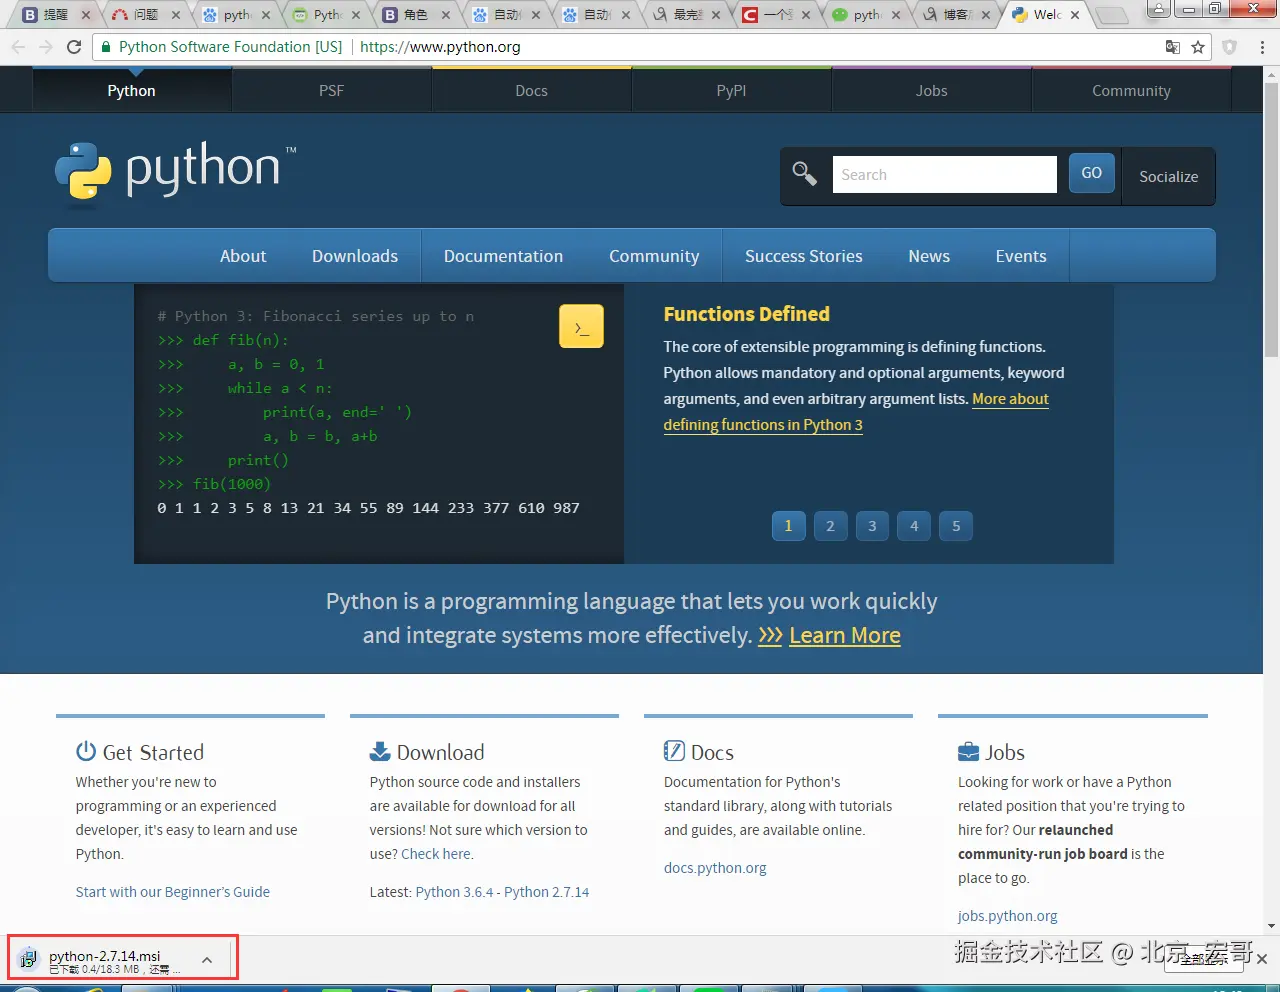The image size is (1280, 992).
Task: Open the Community top navigation tab
Action: point(1131,90)
